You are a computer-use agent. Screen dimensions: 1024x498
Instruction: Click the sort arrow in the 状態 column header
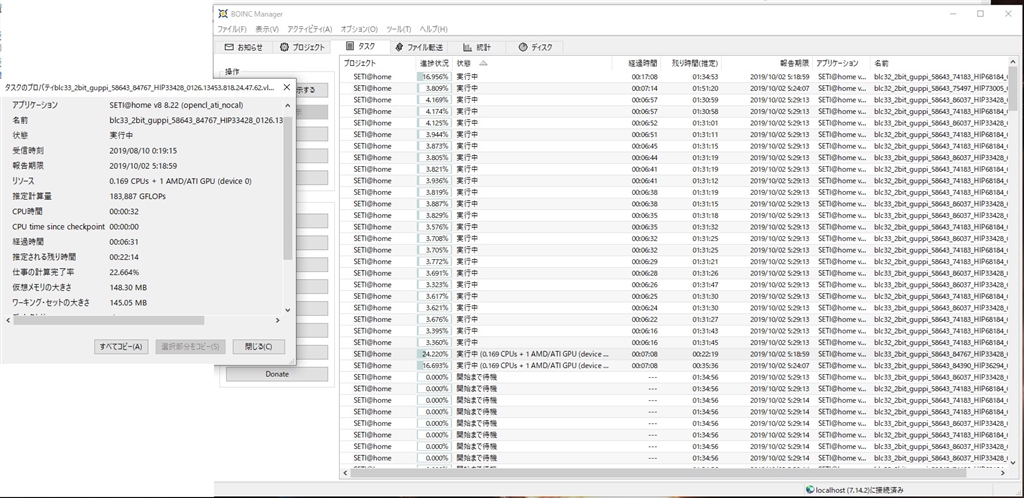click(x=483, y=63)
